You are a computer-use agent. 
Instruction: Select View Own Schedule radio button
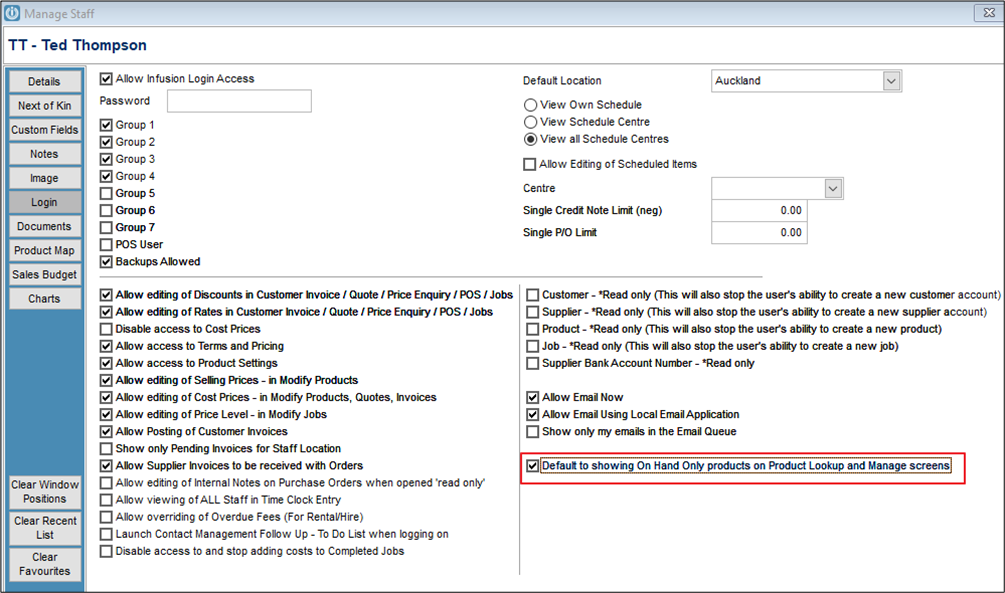[531, 105]
